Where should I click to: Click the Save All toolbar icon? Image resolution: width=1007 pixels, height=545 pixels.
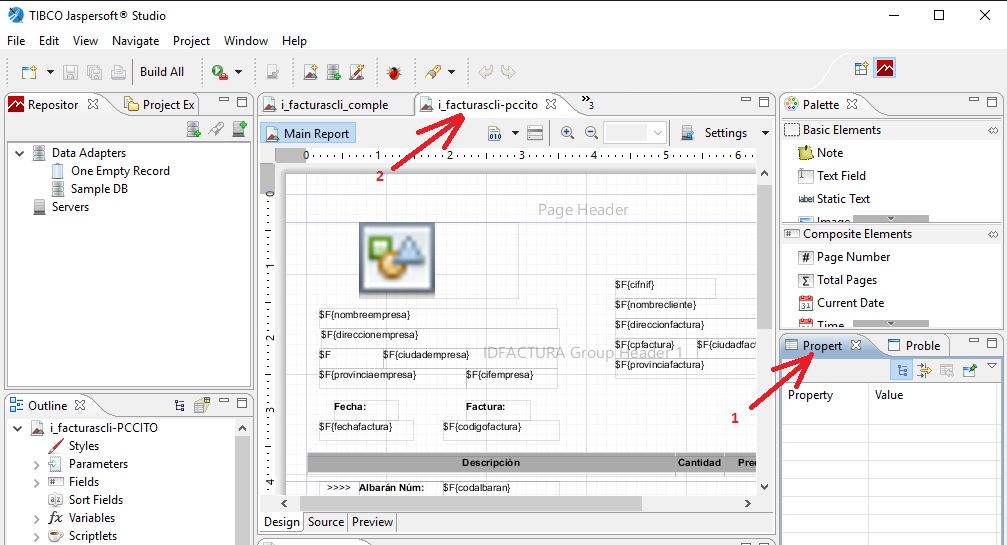tap(94, 72)
